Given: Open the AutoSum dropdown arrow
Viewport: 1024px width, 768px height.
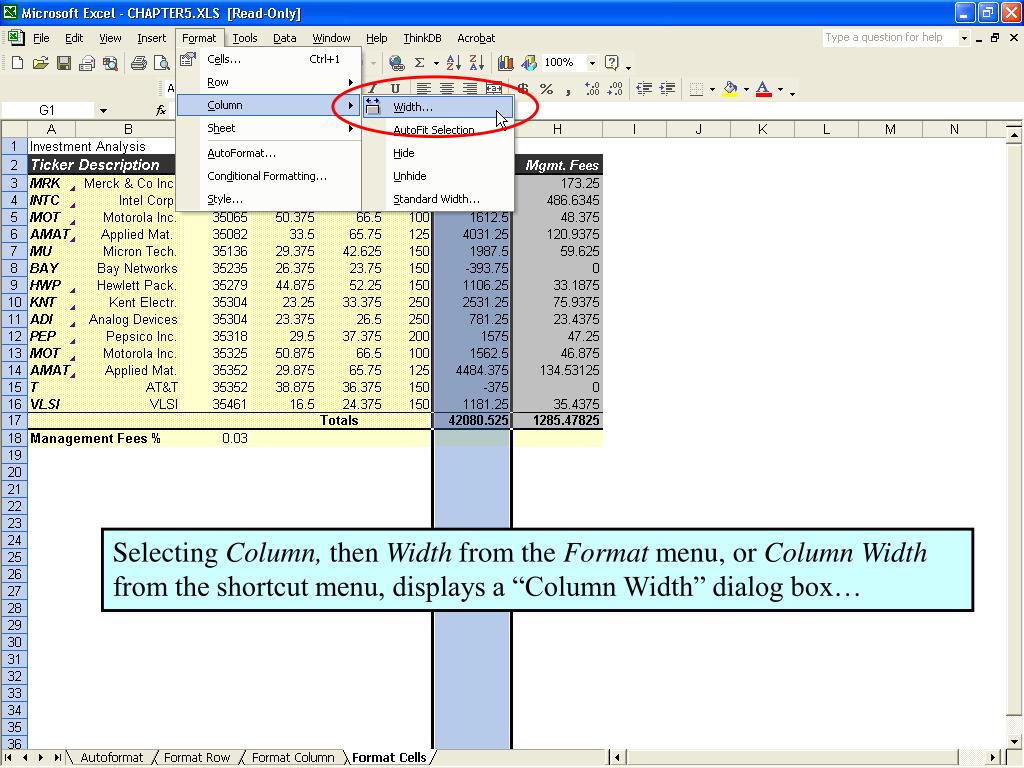Looking at the screenshot, I should click(436, 63).
